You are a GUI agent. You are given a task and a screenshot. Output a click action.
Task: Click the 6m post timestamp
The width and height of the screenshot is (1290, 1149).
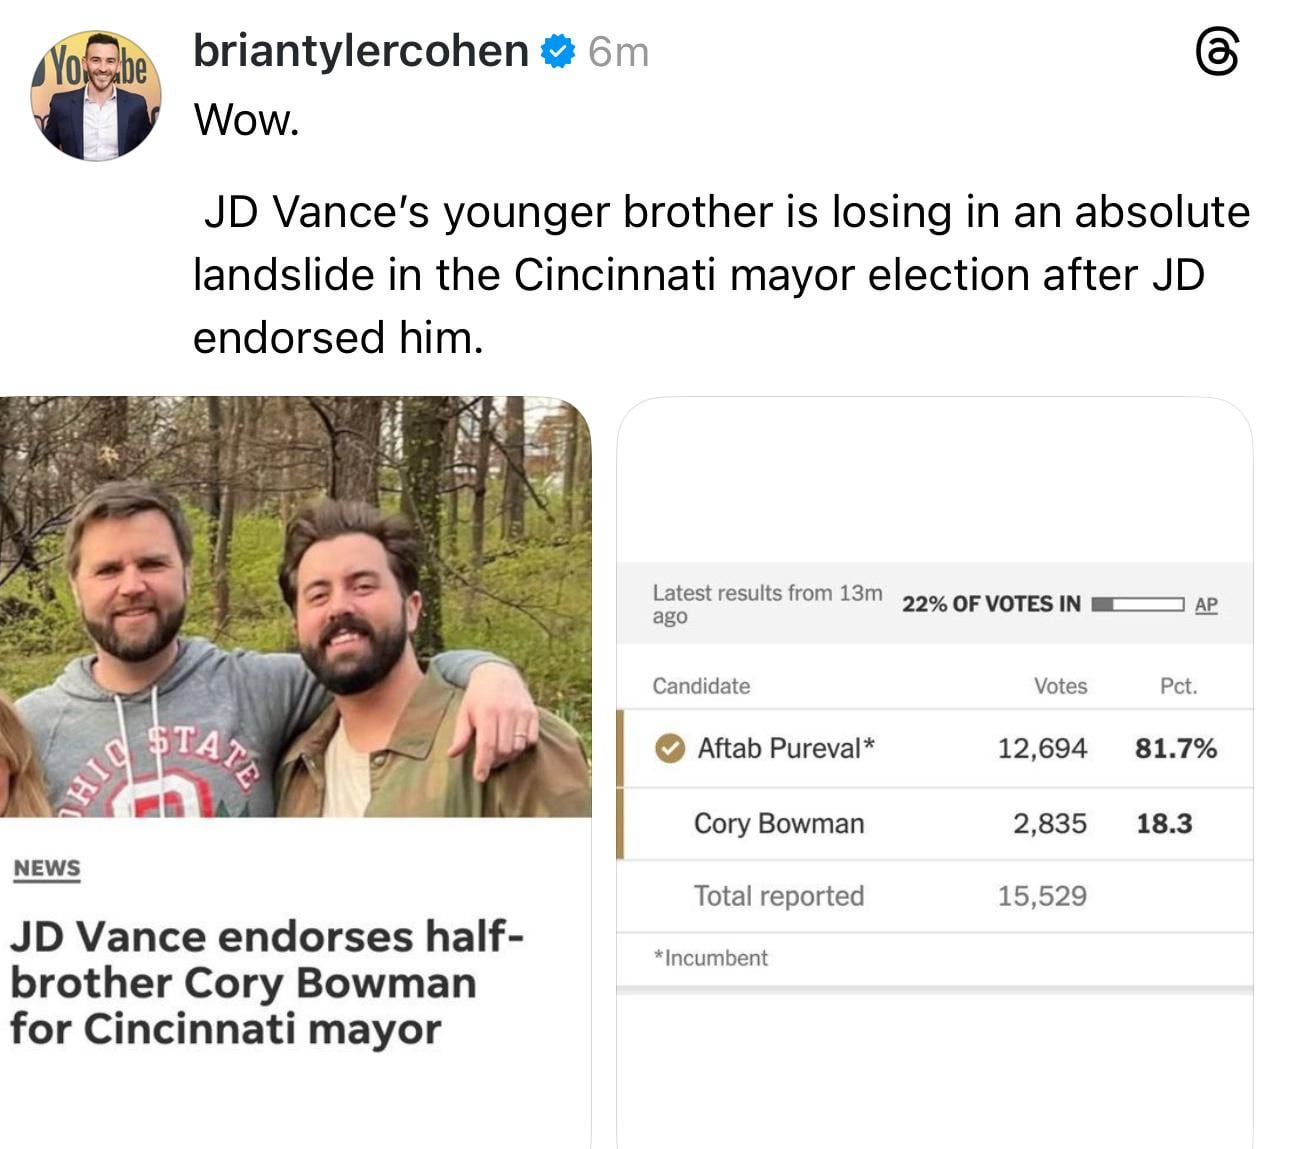(x=619, y=52)
